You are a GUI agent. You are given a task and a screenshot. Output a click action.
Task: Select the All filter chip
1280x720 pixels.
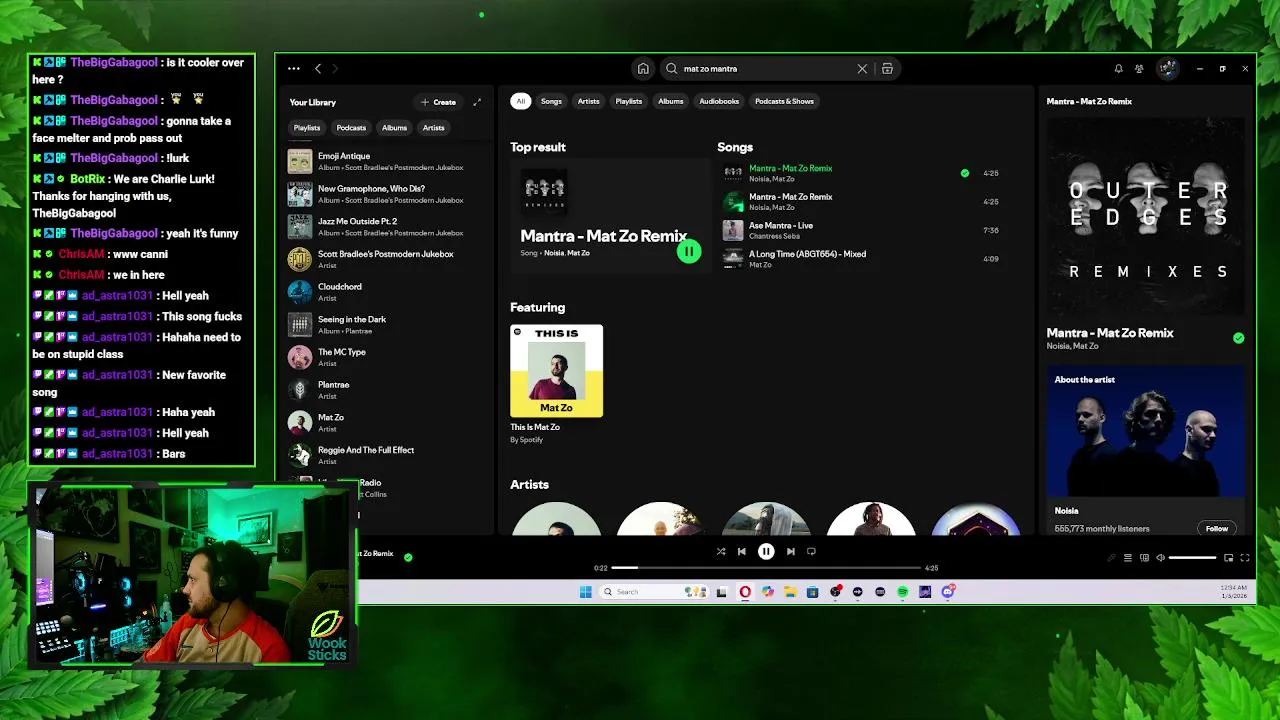(x=520, y=101)
